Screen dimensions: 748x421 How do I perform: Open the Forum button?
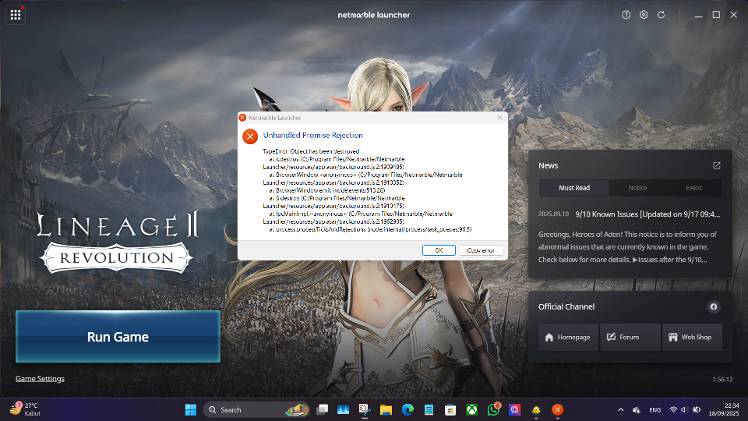pyautogui.click(x=630, y=337)
